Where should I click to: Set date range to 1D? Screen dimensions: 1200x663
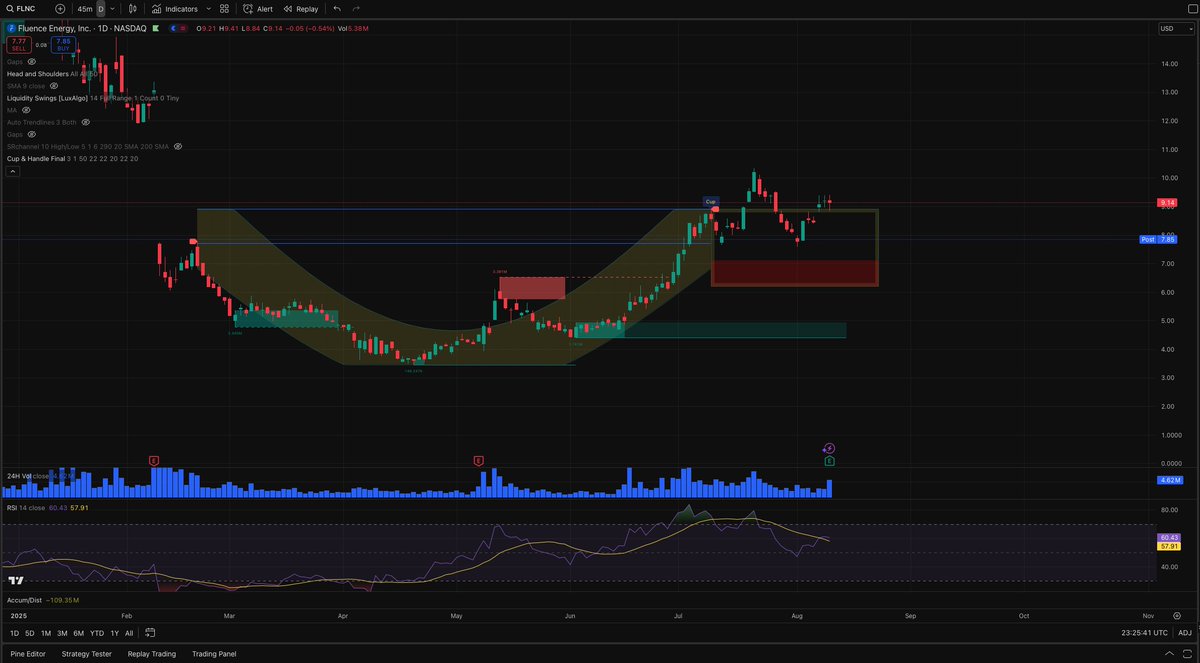(x=15, y=633)
